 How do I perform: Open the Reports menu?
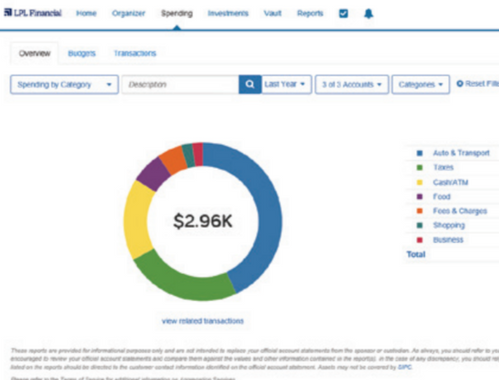(x=310, y=13)
